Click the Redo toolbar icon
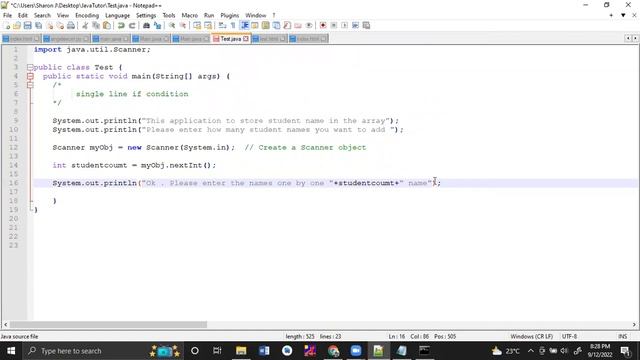Screen dimensions: 640x360 click(x=132, y=25)
